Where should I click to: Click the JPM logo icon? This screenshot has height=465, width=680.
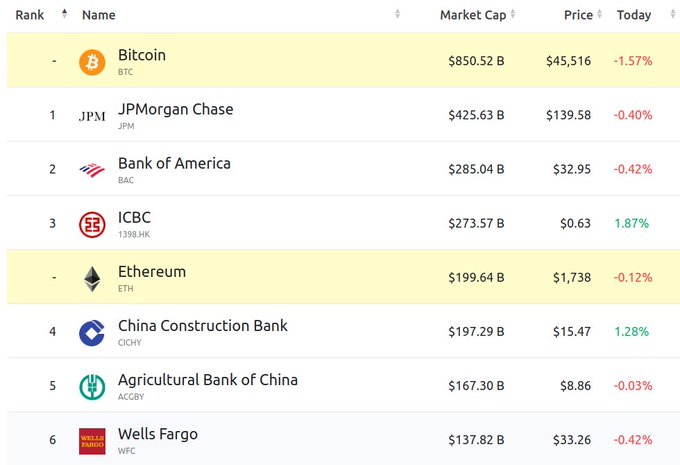point(92,116)
